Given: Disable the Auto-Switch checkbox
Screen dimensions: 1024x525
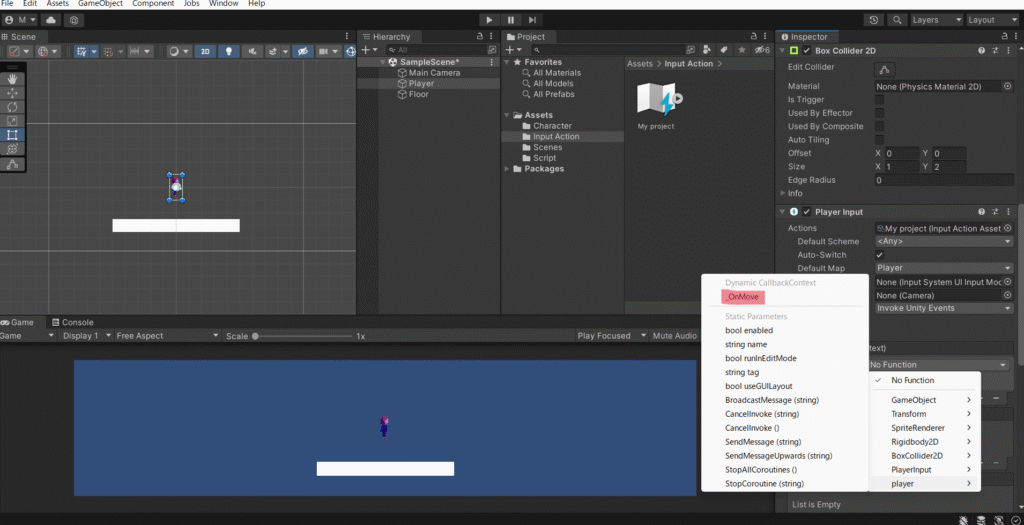Looking at the screenshot, I should [x=880, y=255].
